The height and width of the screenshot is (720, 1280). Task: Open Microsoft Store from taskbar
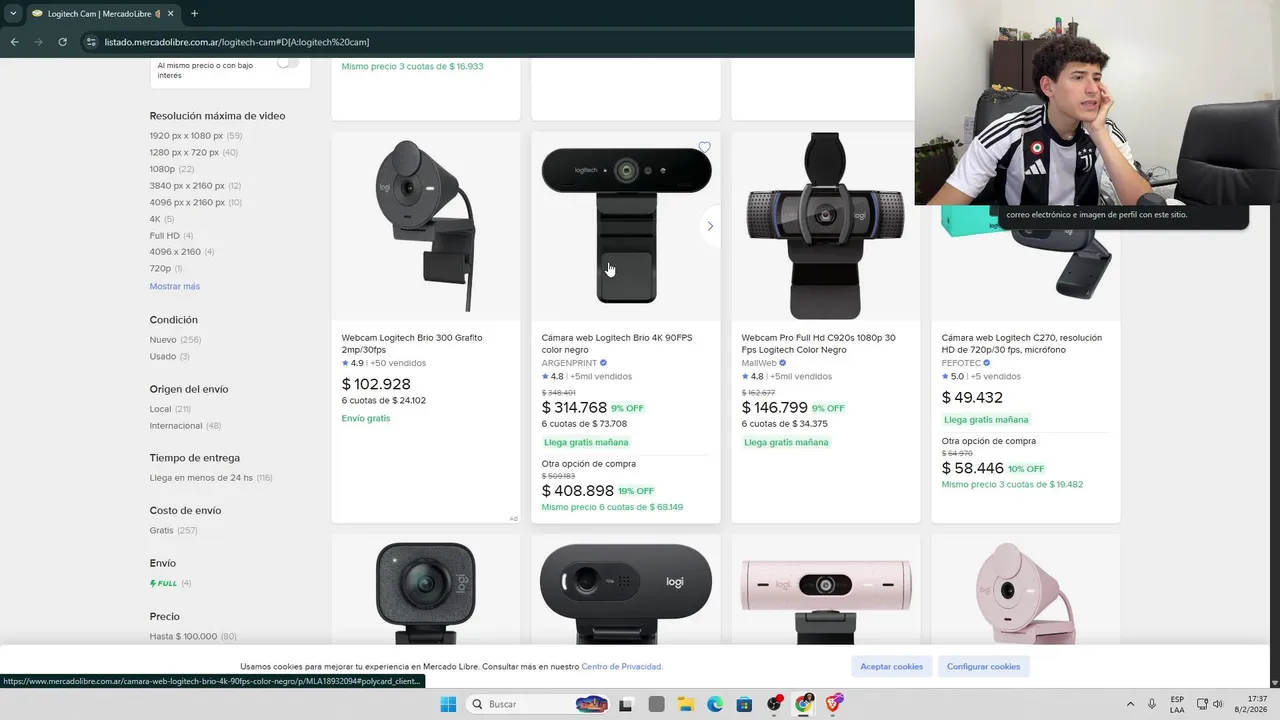tap(744, 704)
